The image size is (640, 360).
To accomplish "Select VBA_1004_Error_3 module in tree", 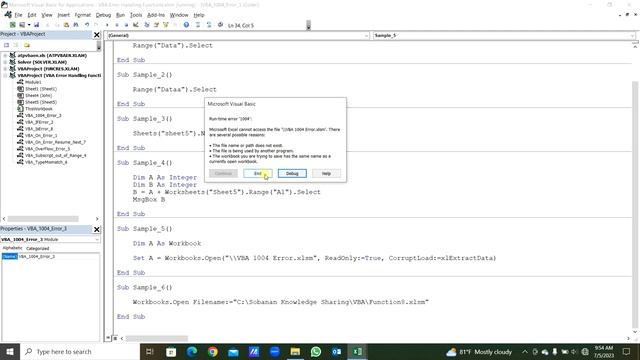I will [x=43, y=116].
